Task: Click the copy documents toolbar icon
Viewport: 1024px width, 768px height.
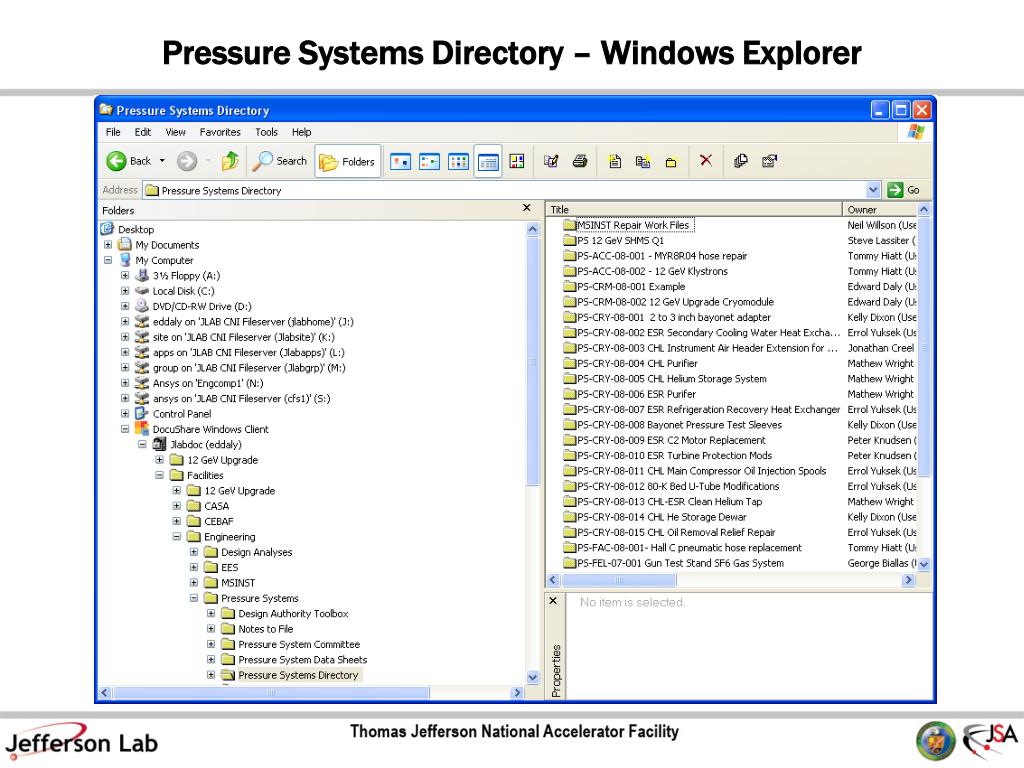Action: point(643,161)
